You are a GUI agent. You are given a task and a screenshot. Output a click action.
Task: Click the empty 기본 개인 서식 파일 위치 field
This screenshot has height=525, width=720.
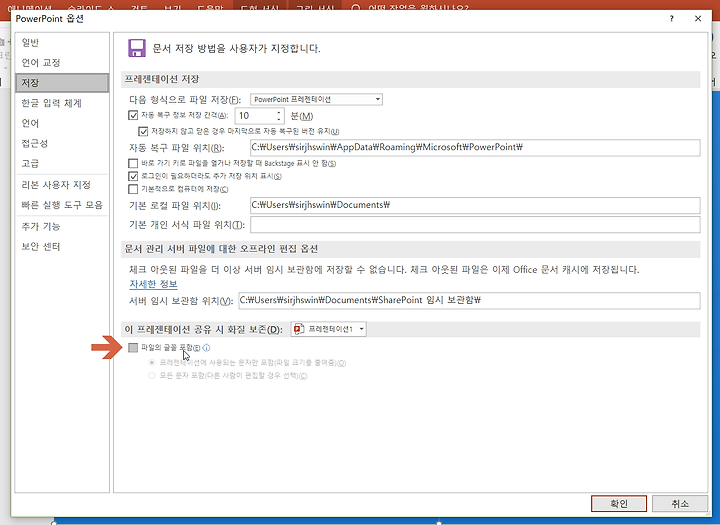[475, 225]
